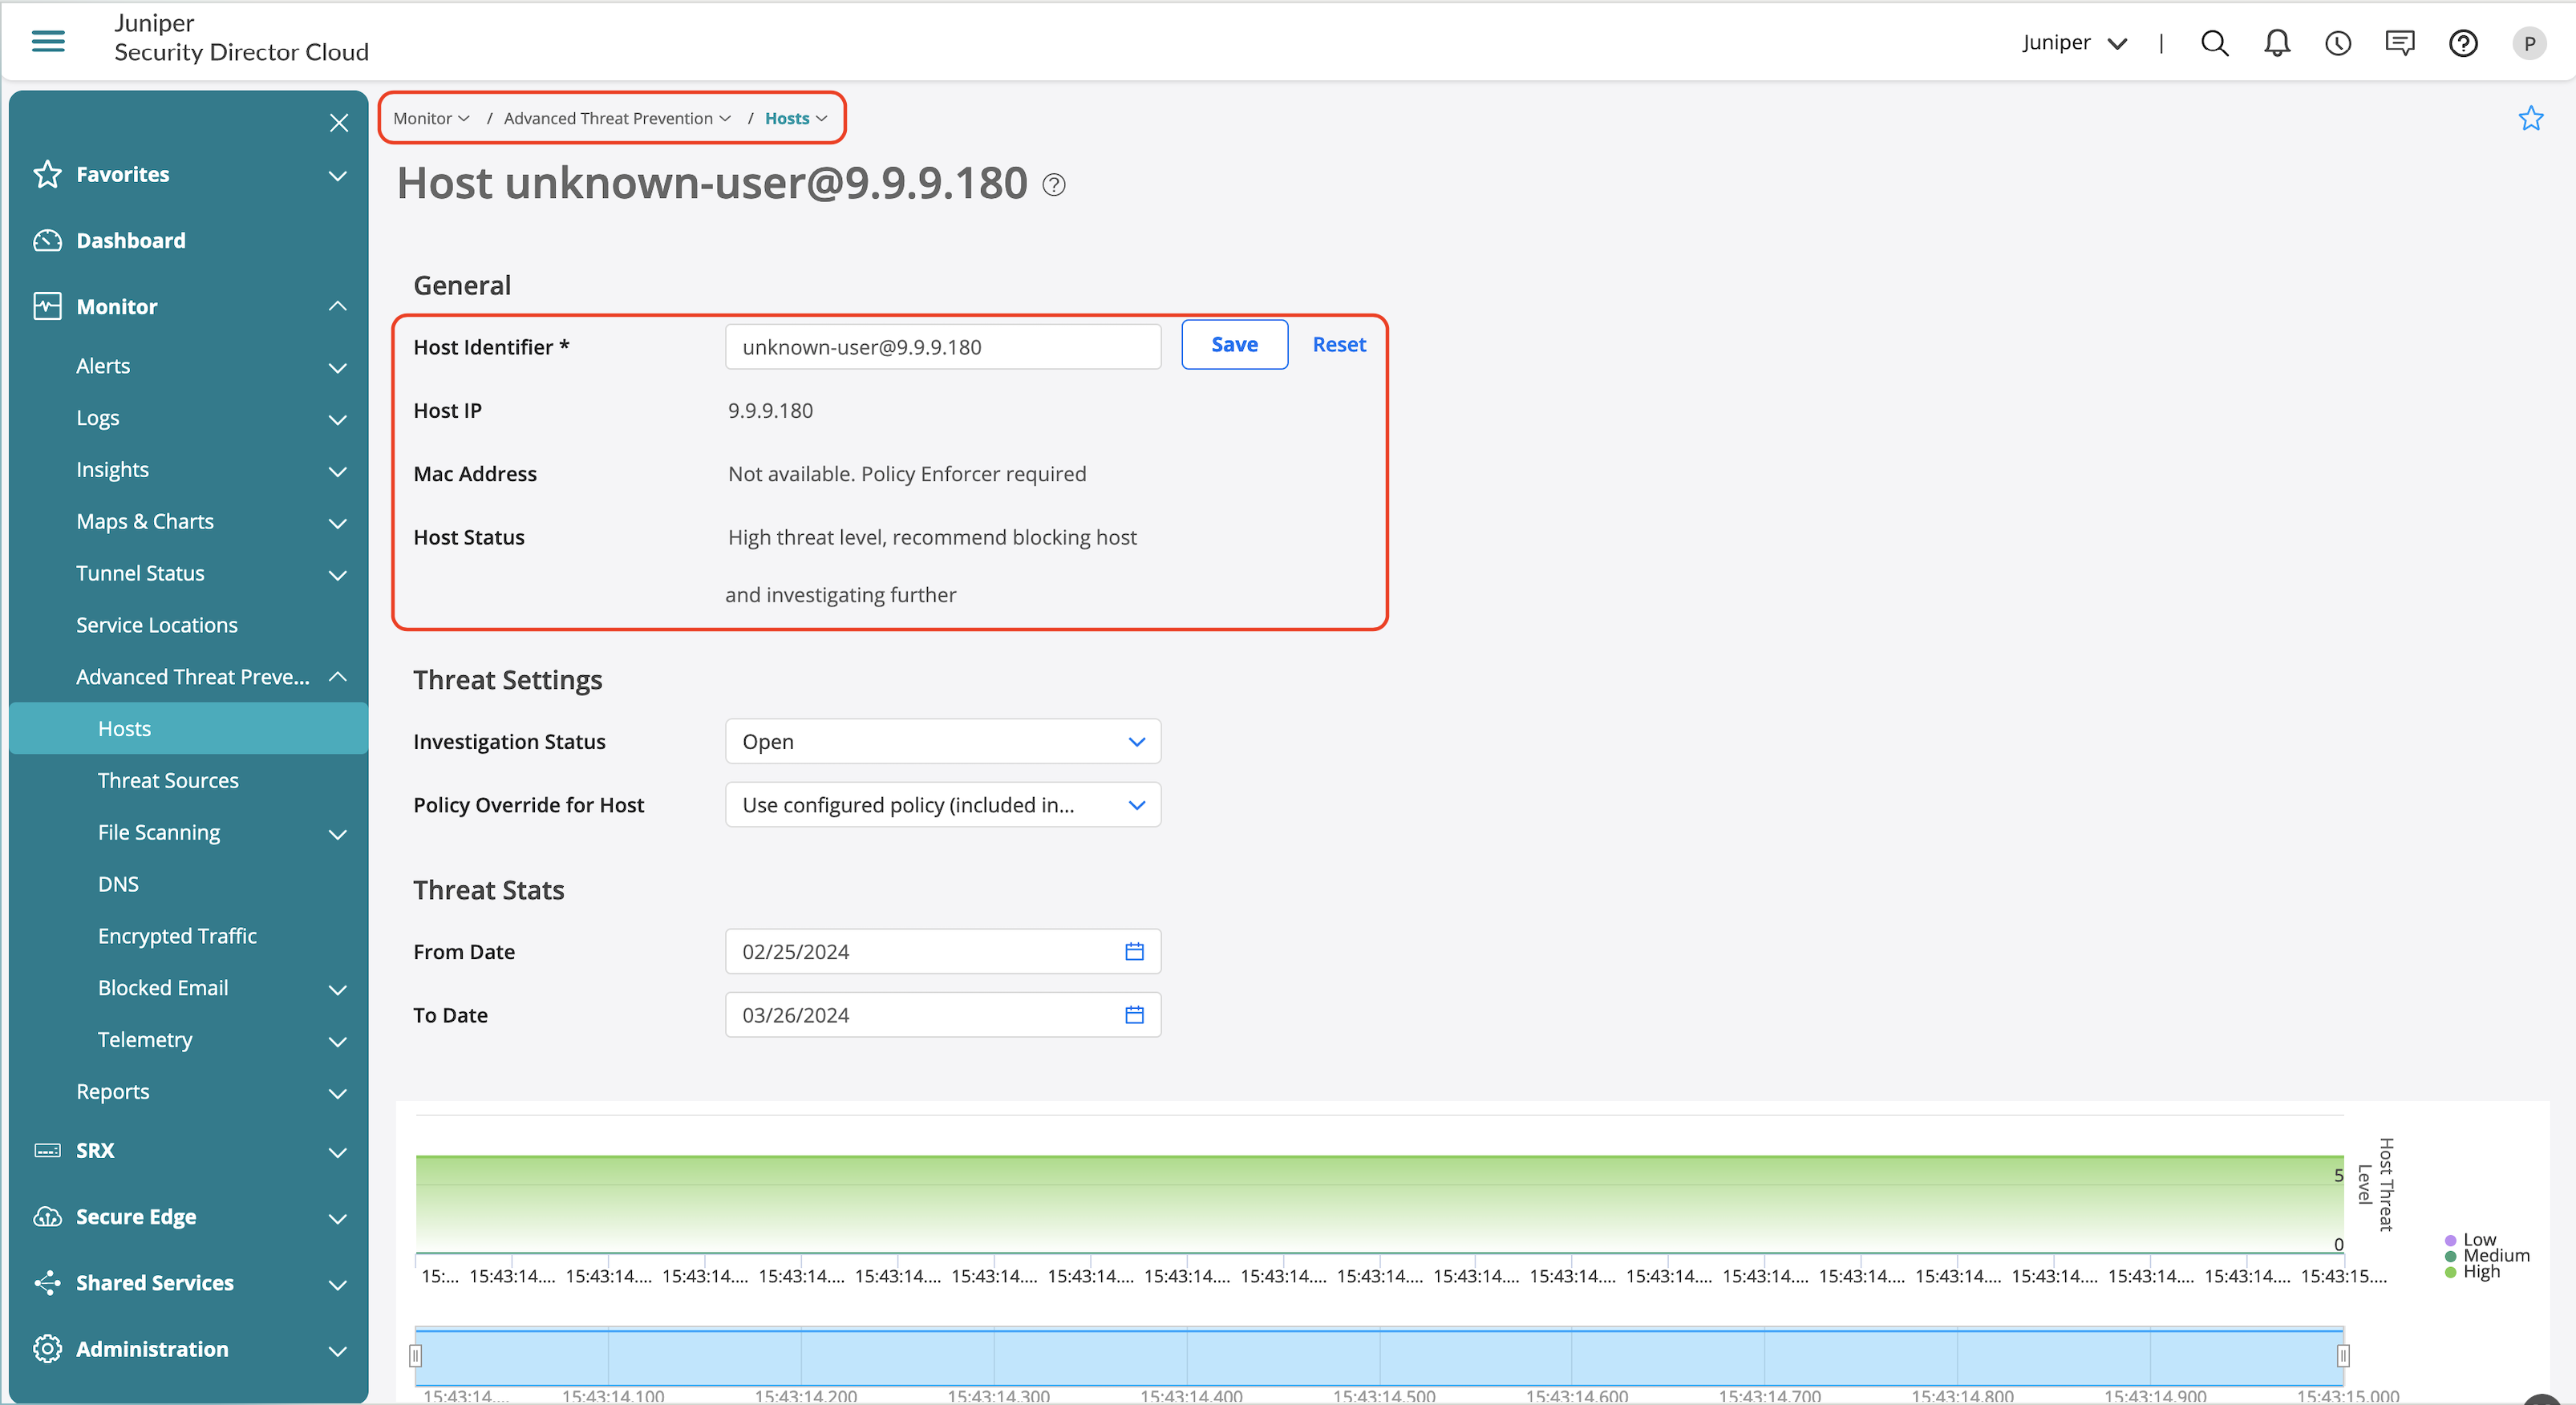Open the notifications bell
The image size is (2576, 1405).
pos(2277,43)
